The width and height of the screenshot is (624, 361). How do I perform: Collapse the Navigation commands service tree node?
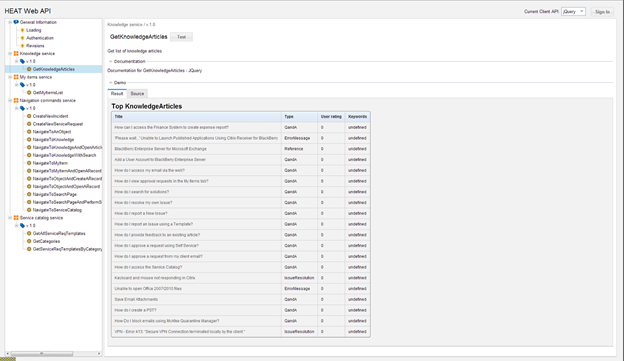(x=10, y=100)
